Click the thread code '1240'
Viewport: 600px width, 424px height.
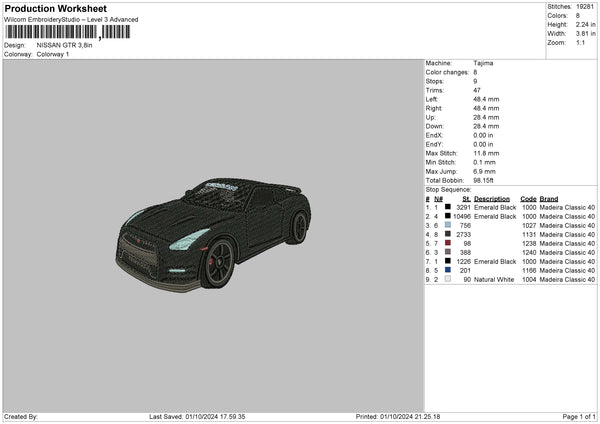[x=529, y=253]
